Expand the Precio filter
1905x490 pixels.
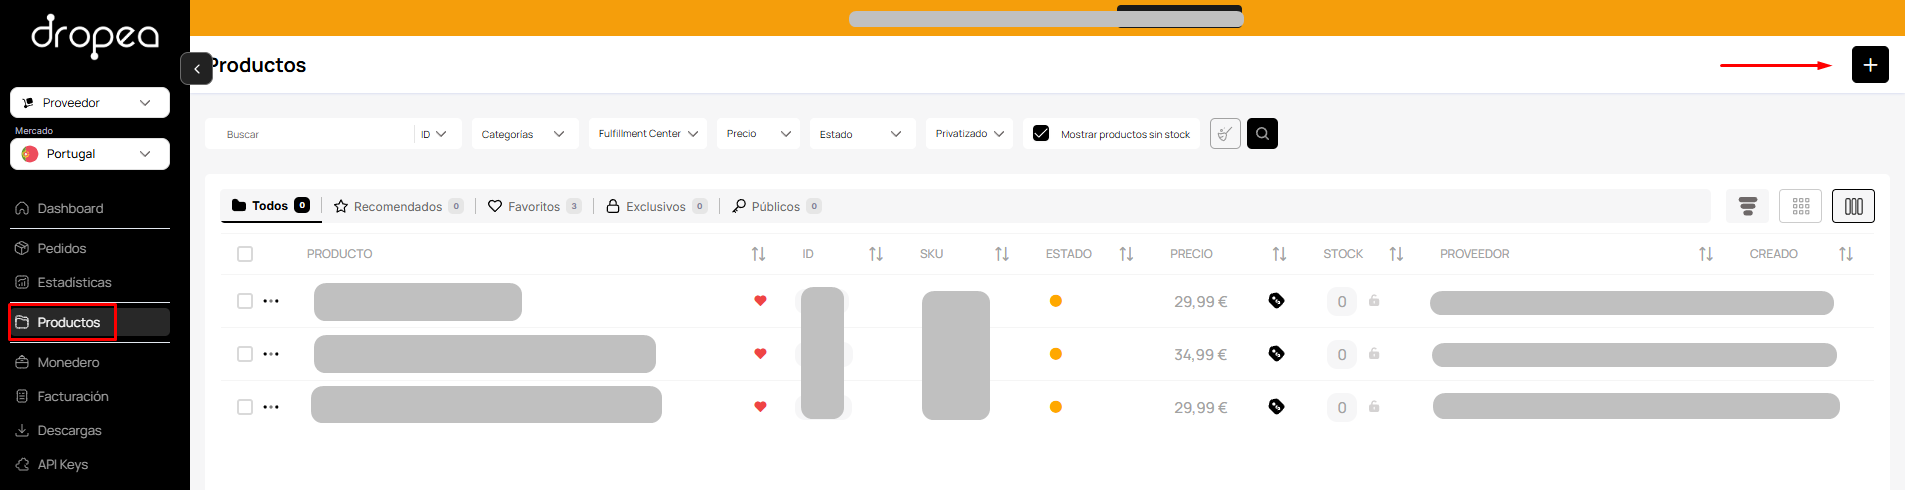point(758,134)
